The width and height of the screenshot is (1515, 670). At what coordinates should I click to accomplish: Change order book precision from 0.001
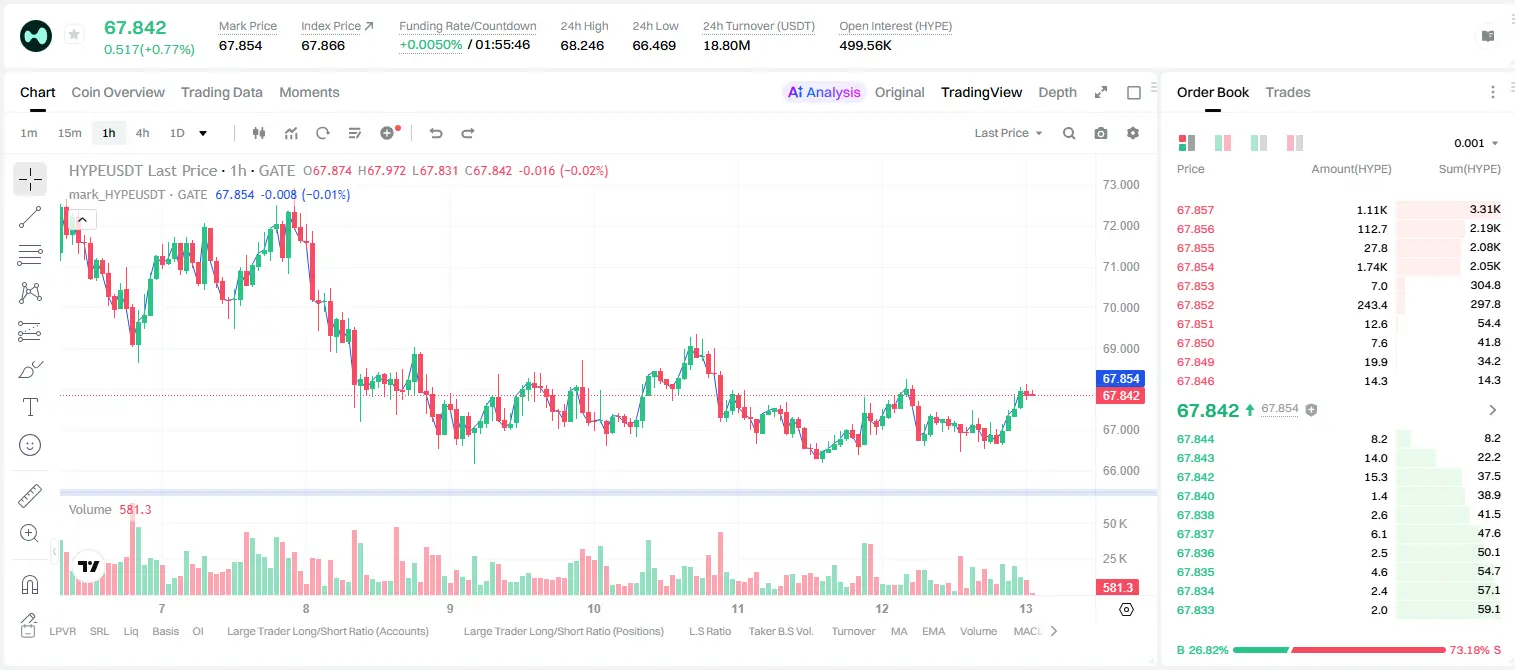coord(1476,143)
